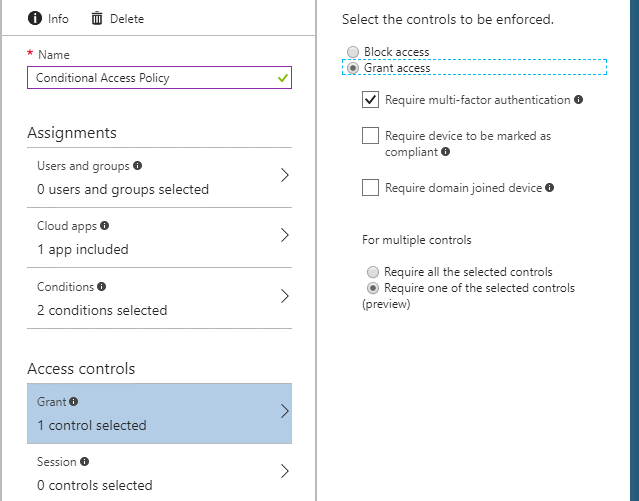Select Block access radio button
This screenshot has width=639, height=501.
click(x=351, y=52)
